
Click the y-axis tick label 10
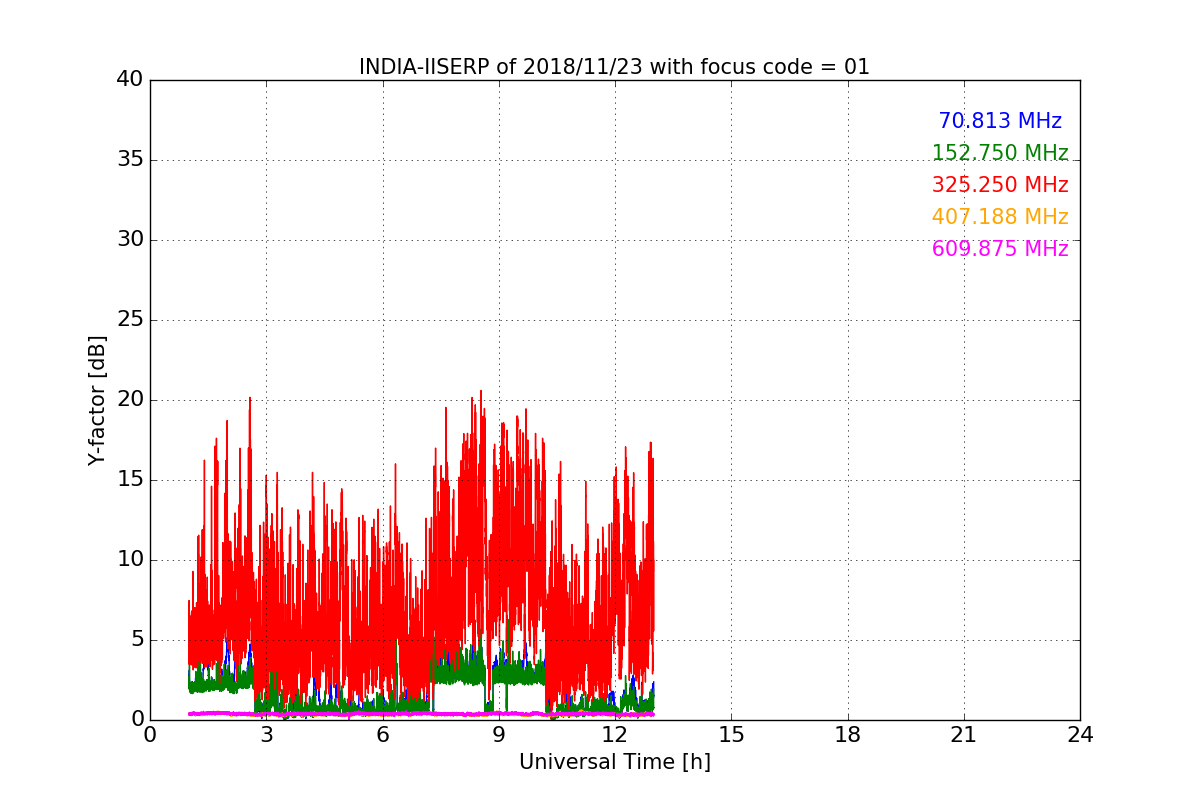pos(130,560)
